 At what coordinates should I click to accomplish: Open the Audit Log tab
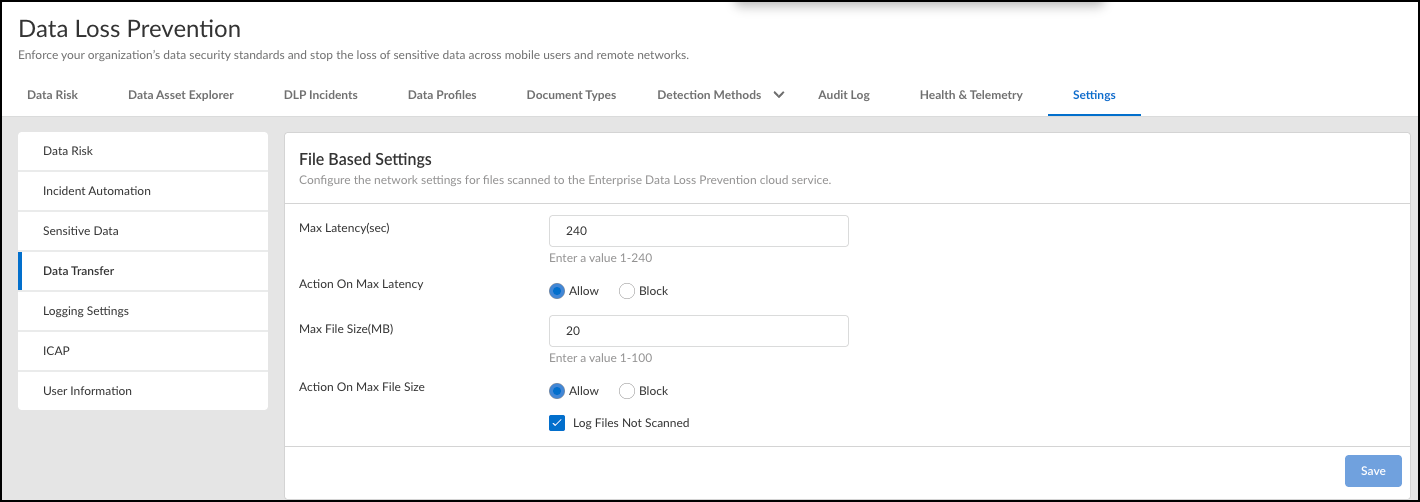(x=844, y=95)
